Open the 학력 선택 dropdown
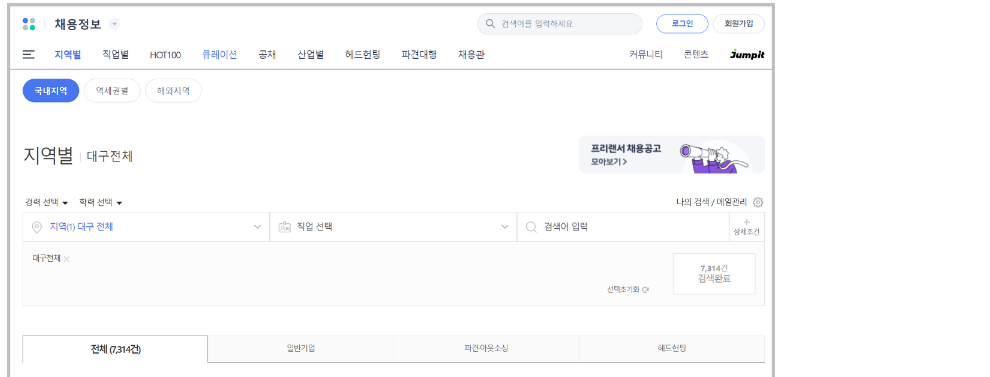The height and width of the screenshot is (377, 990). click(x=100, y=203)
